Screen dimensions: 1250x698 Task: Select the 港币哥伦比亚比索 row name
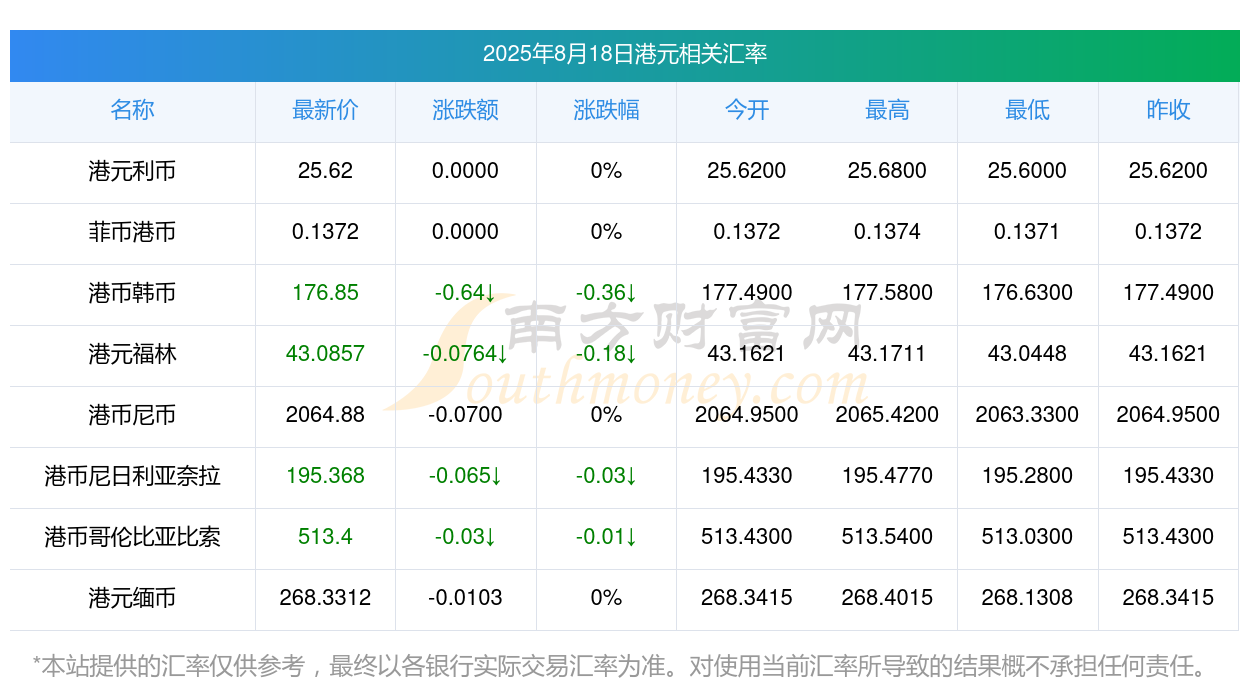[132, 537]
